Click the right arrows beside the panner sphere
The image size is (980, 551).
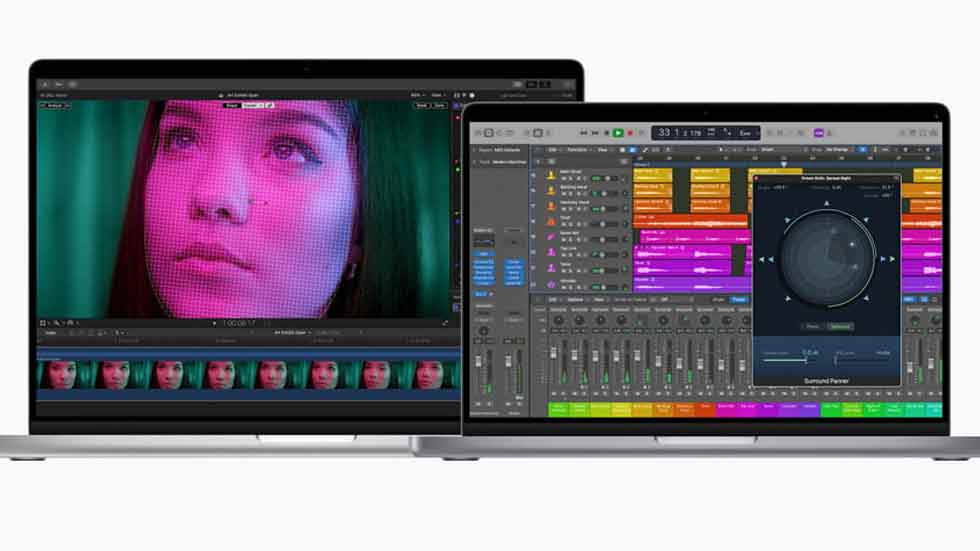(887, 259)
